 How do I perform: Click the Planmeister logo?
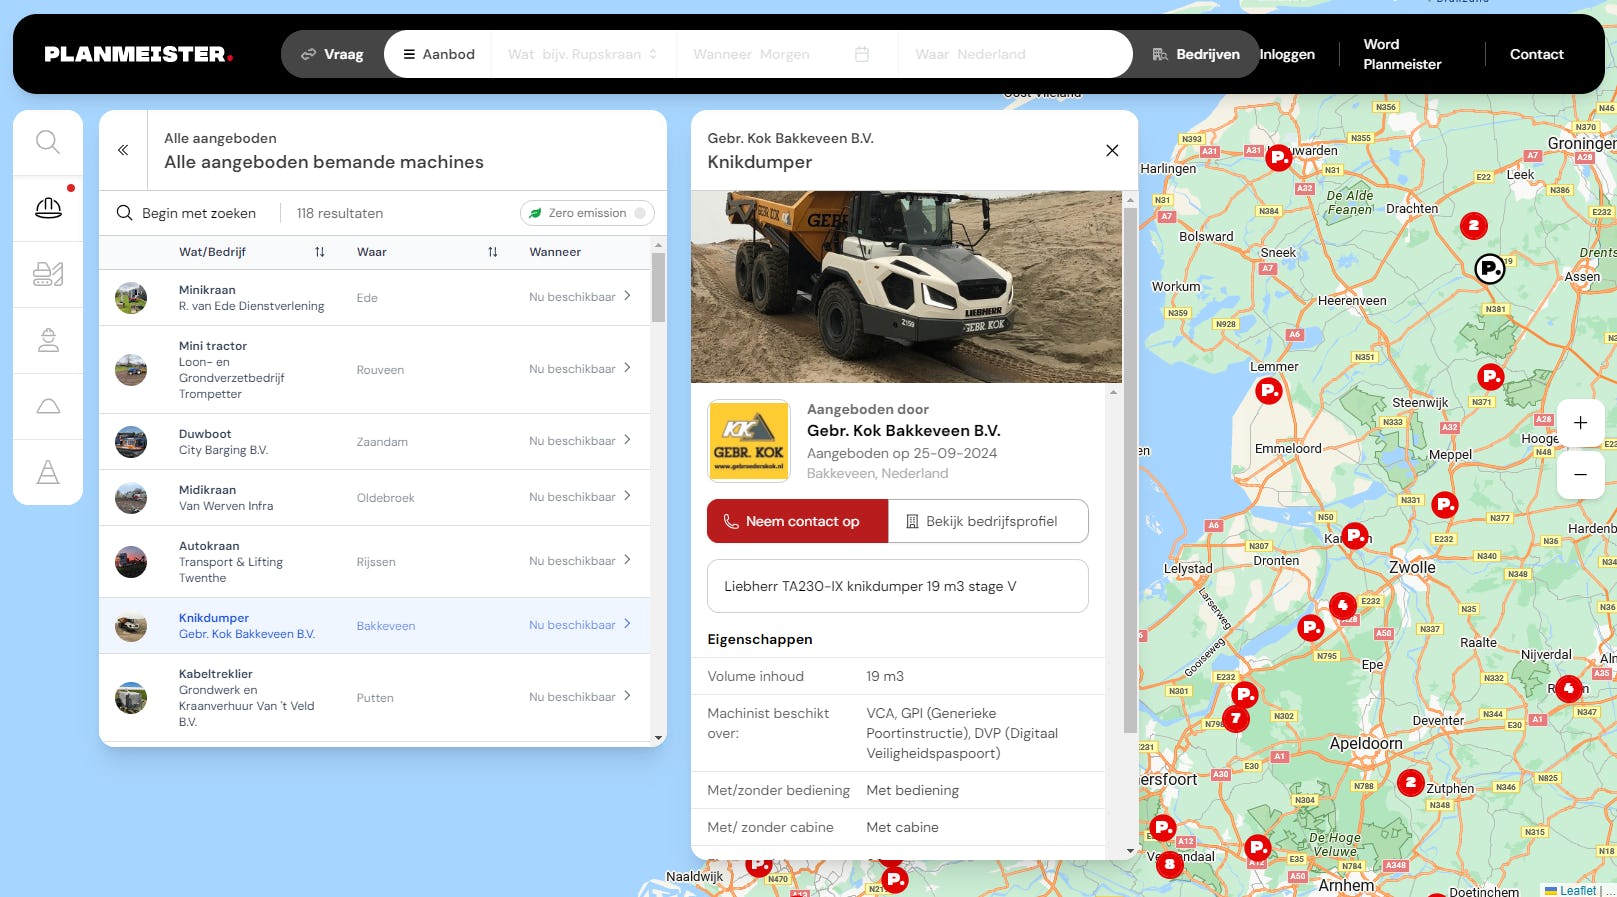pos(139,54)
